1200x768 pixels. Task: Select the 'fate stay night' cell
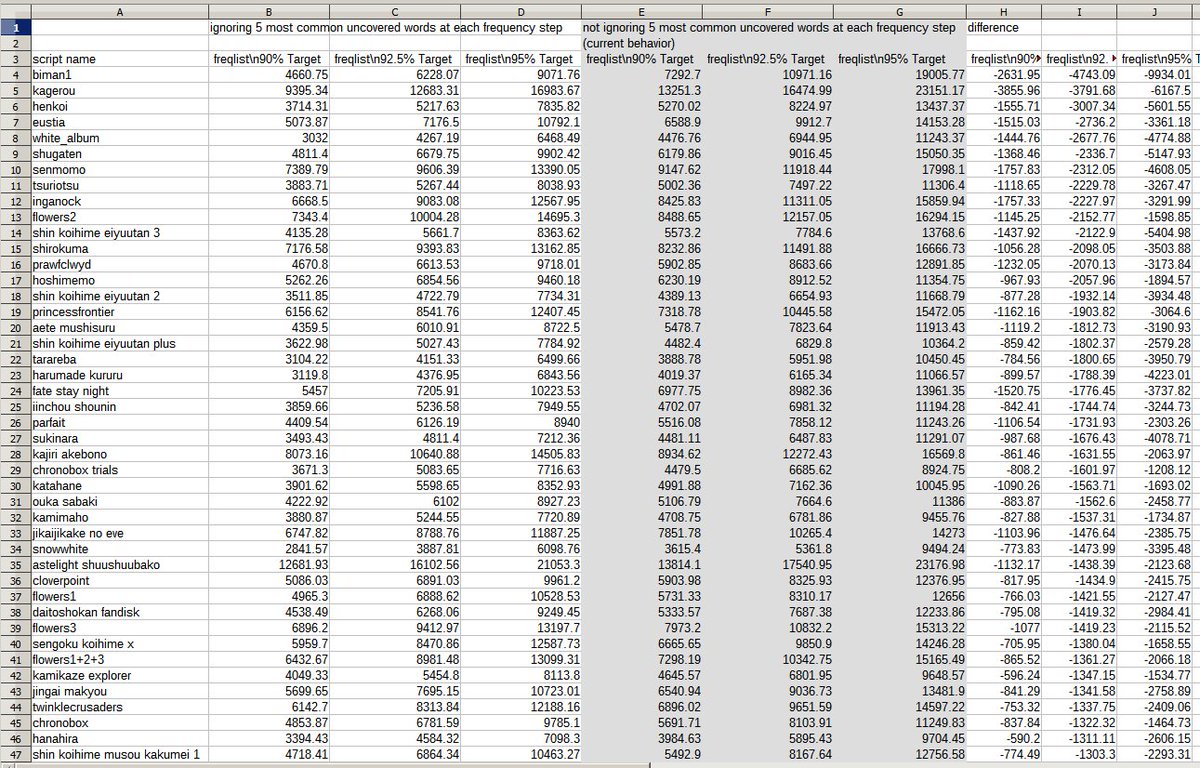[x=119, y=391]
